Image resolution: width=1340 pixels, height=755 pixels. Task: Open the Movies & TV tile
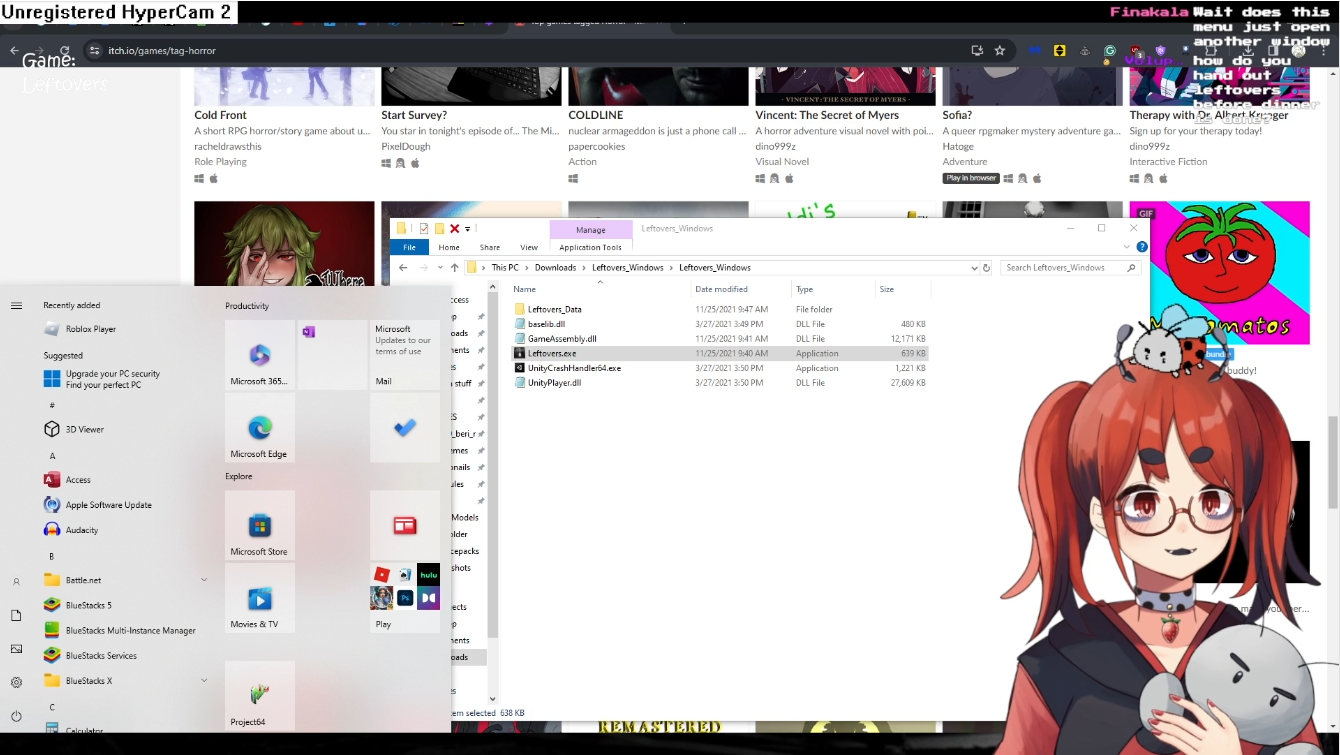[260, 598]
